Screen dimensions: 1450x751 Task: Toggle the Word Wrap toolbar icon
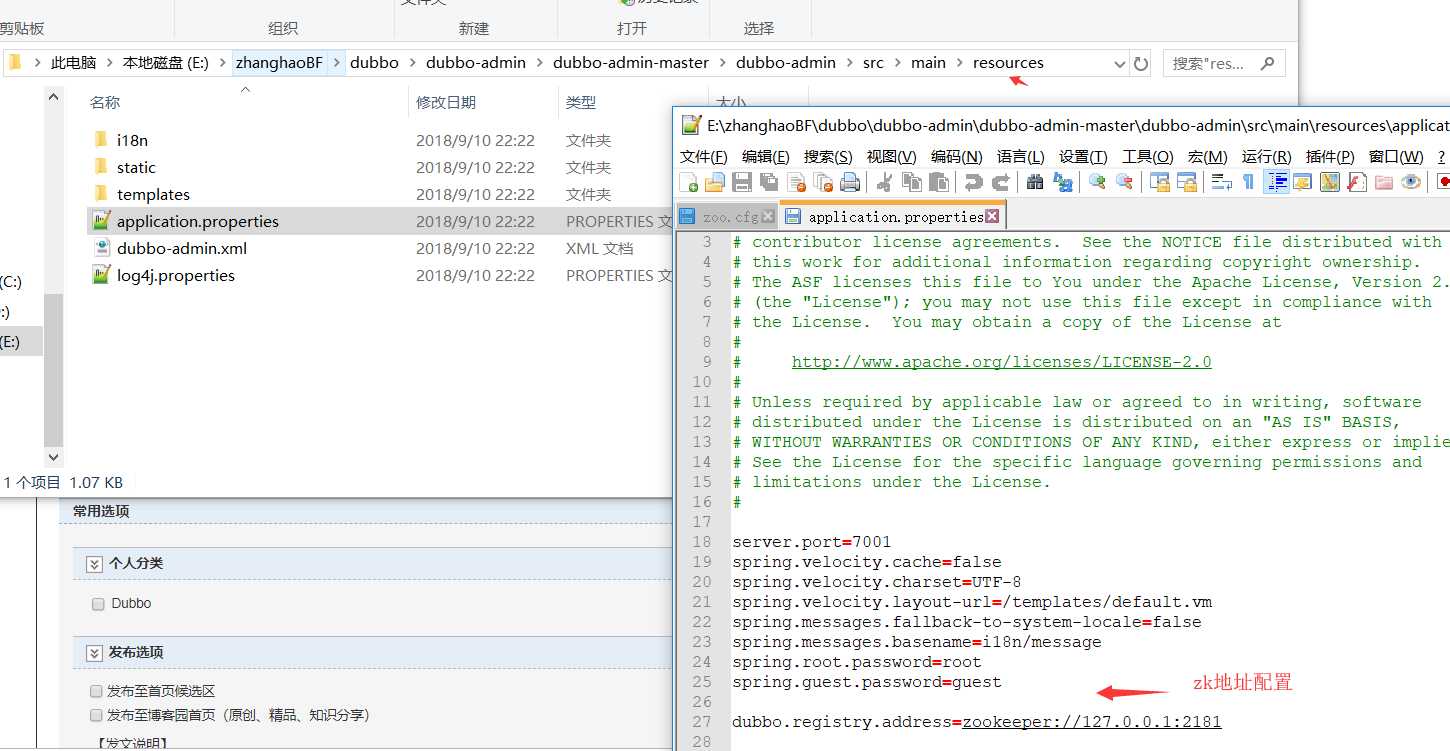tap(1221, 182)
